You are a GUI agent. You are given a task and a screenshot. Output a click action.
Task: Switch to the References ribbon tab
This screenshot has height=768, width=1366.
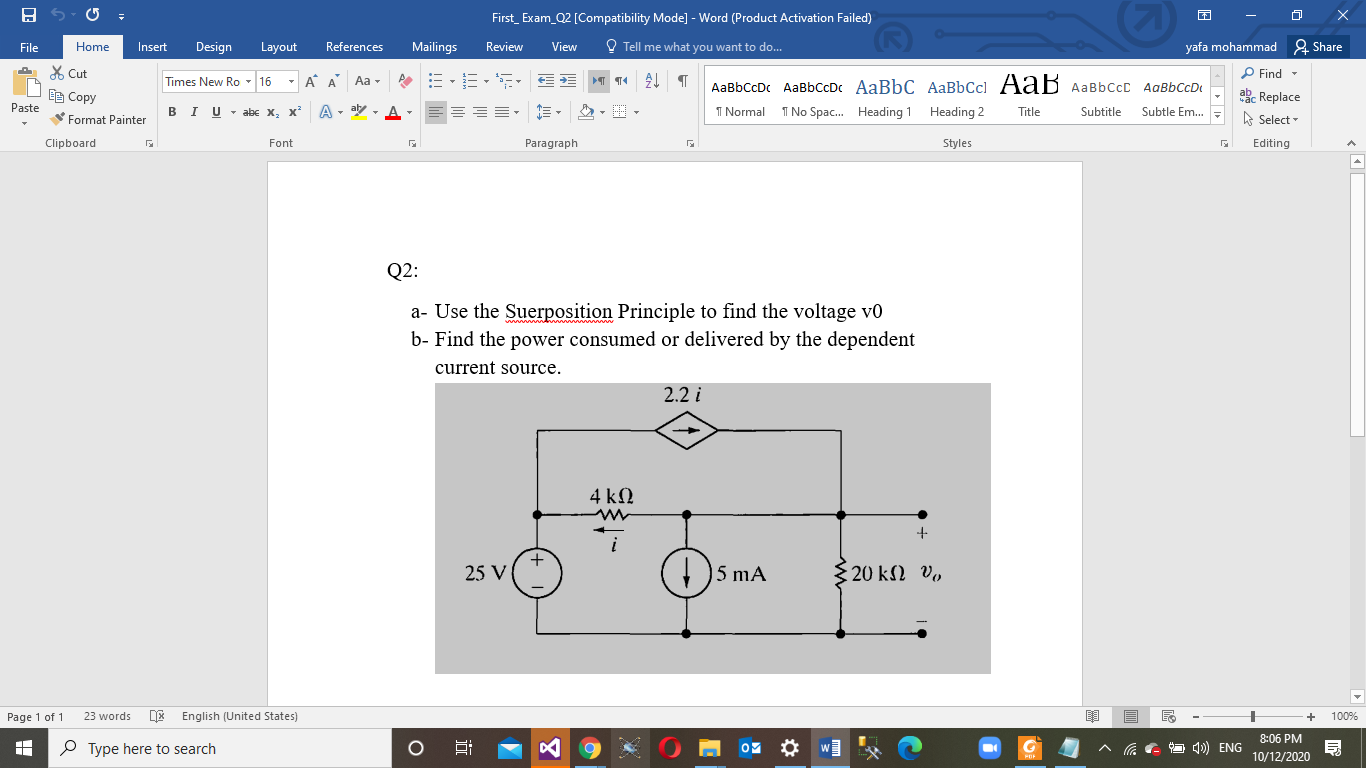(354, 46)
